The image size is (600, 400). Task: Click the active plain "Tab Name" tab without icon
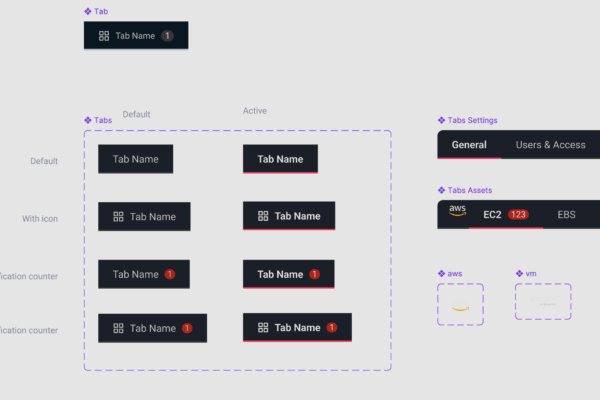click(x=280, y=159)
